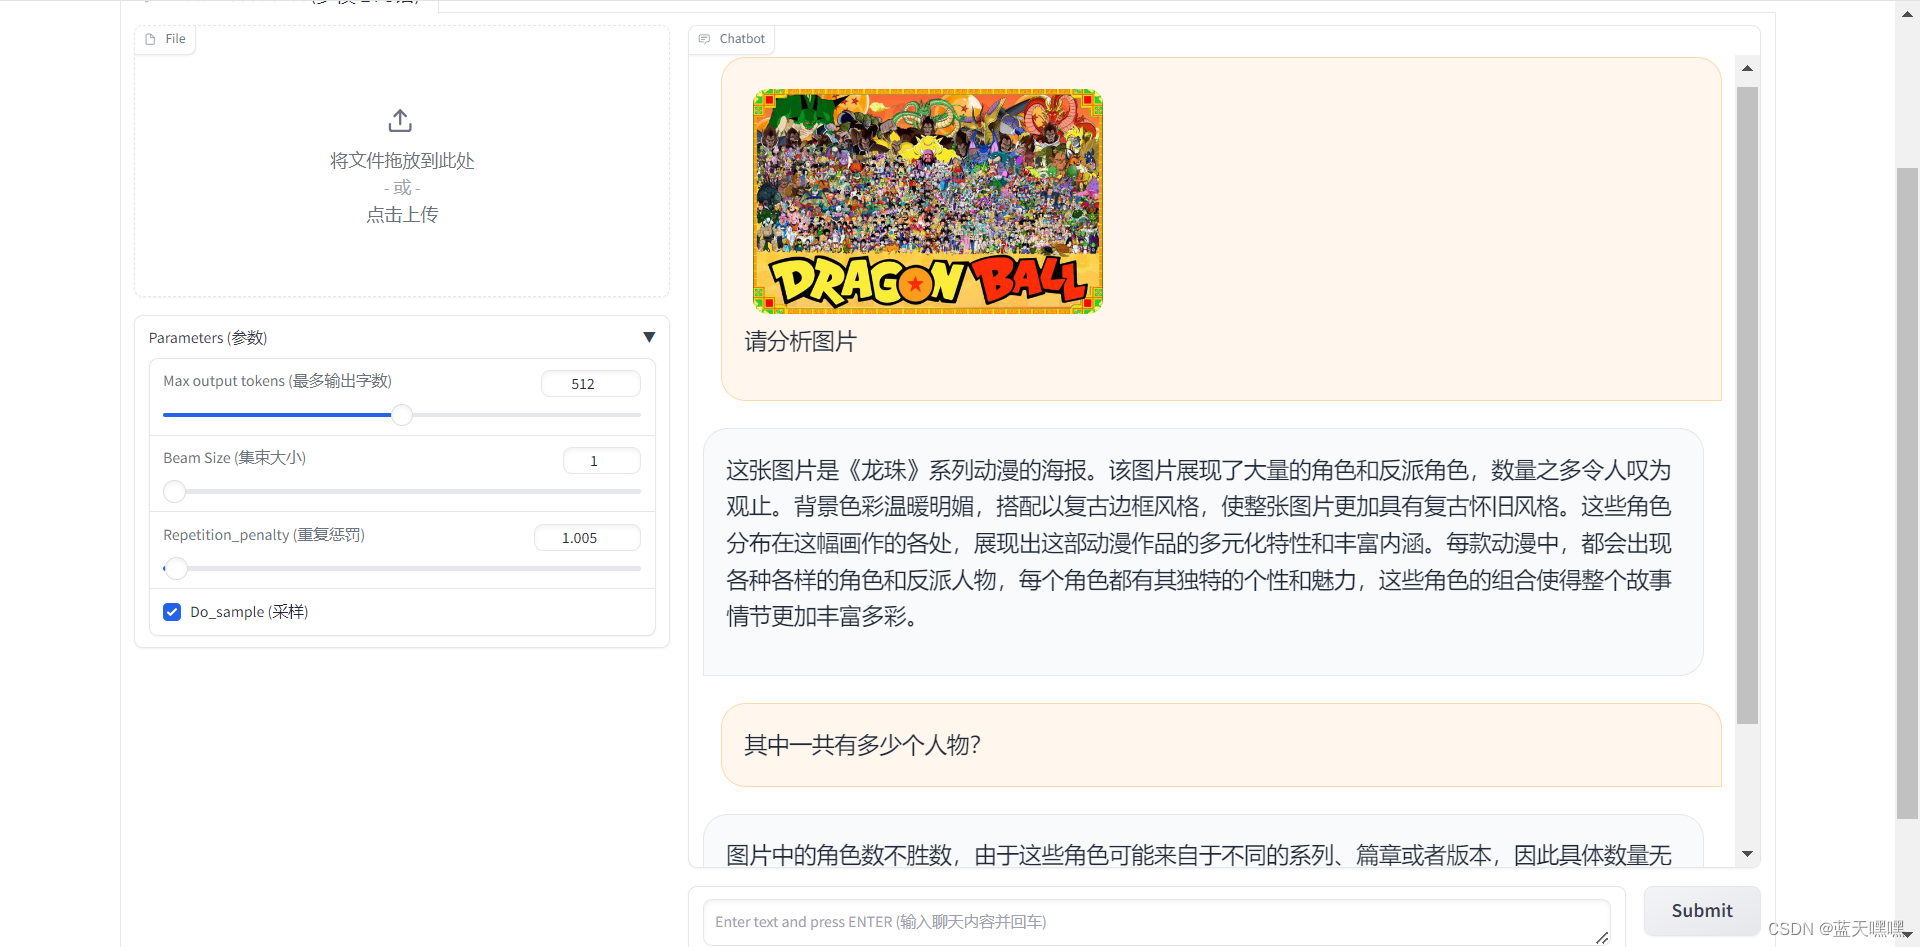
Task: Click the textbox resize handle icon
Action: (x=1602, y=937)
